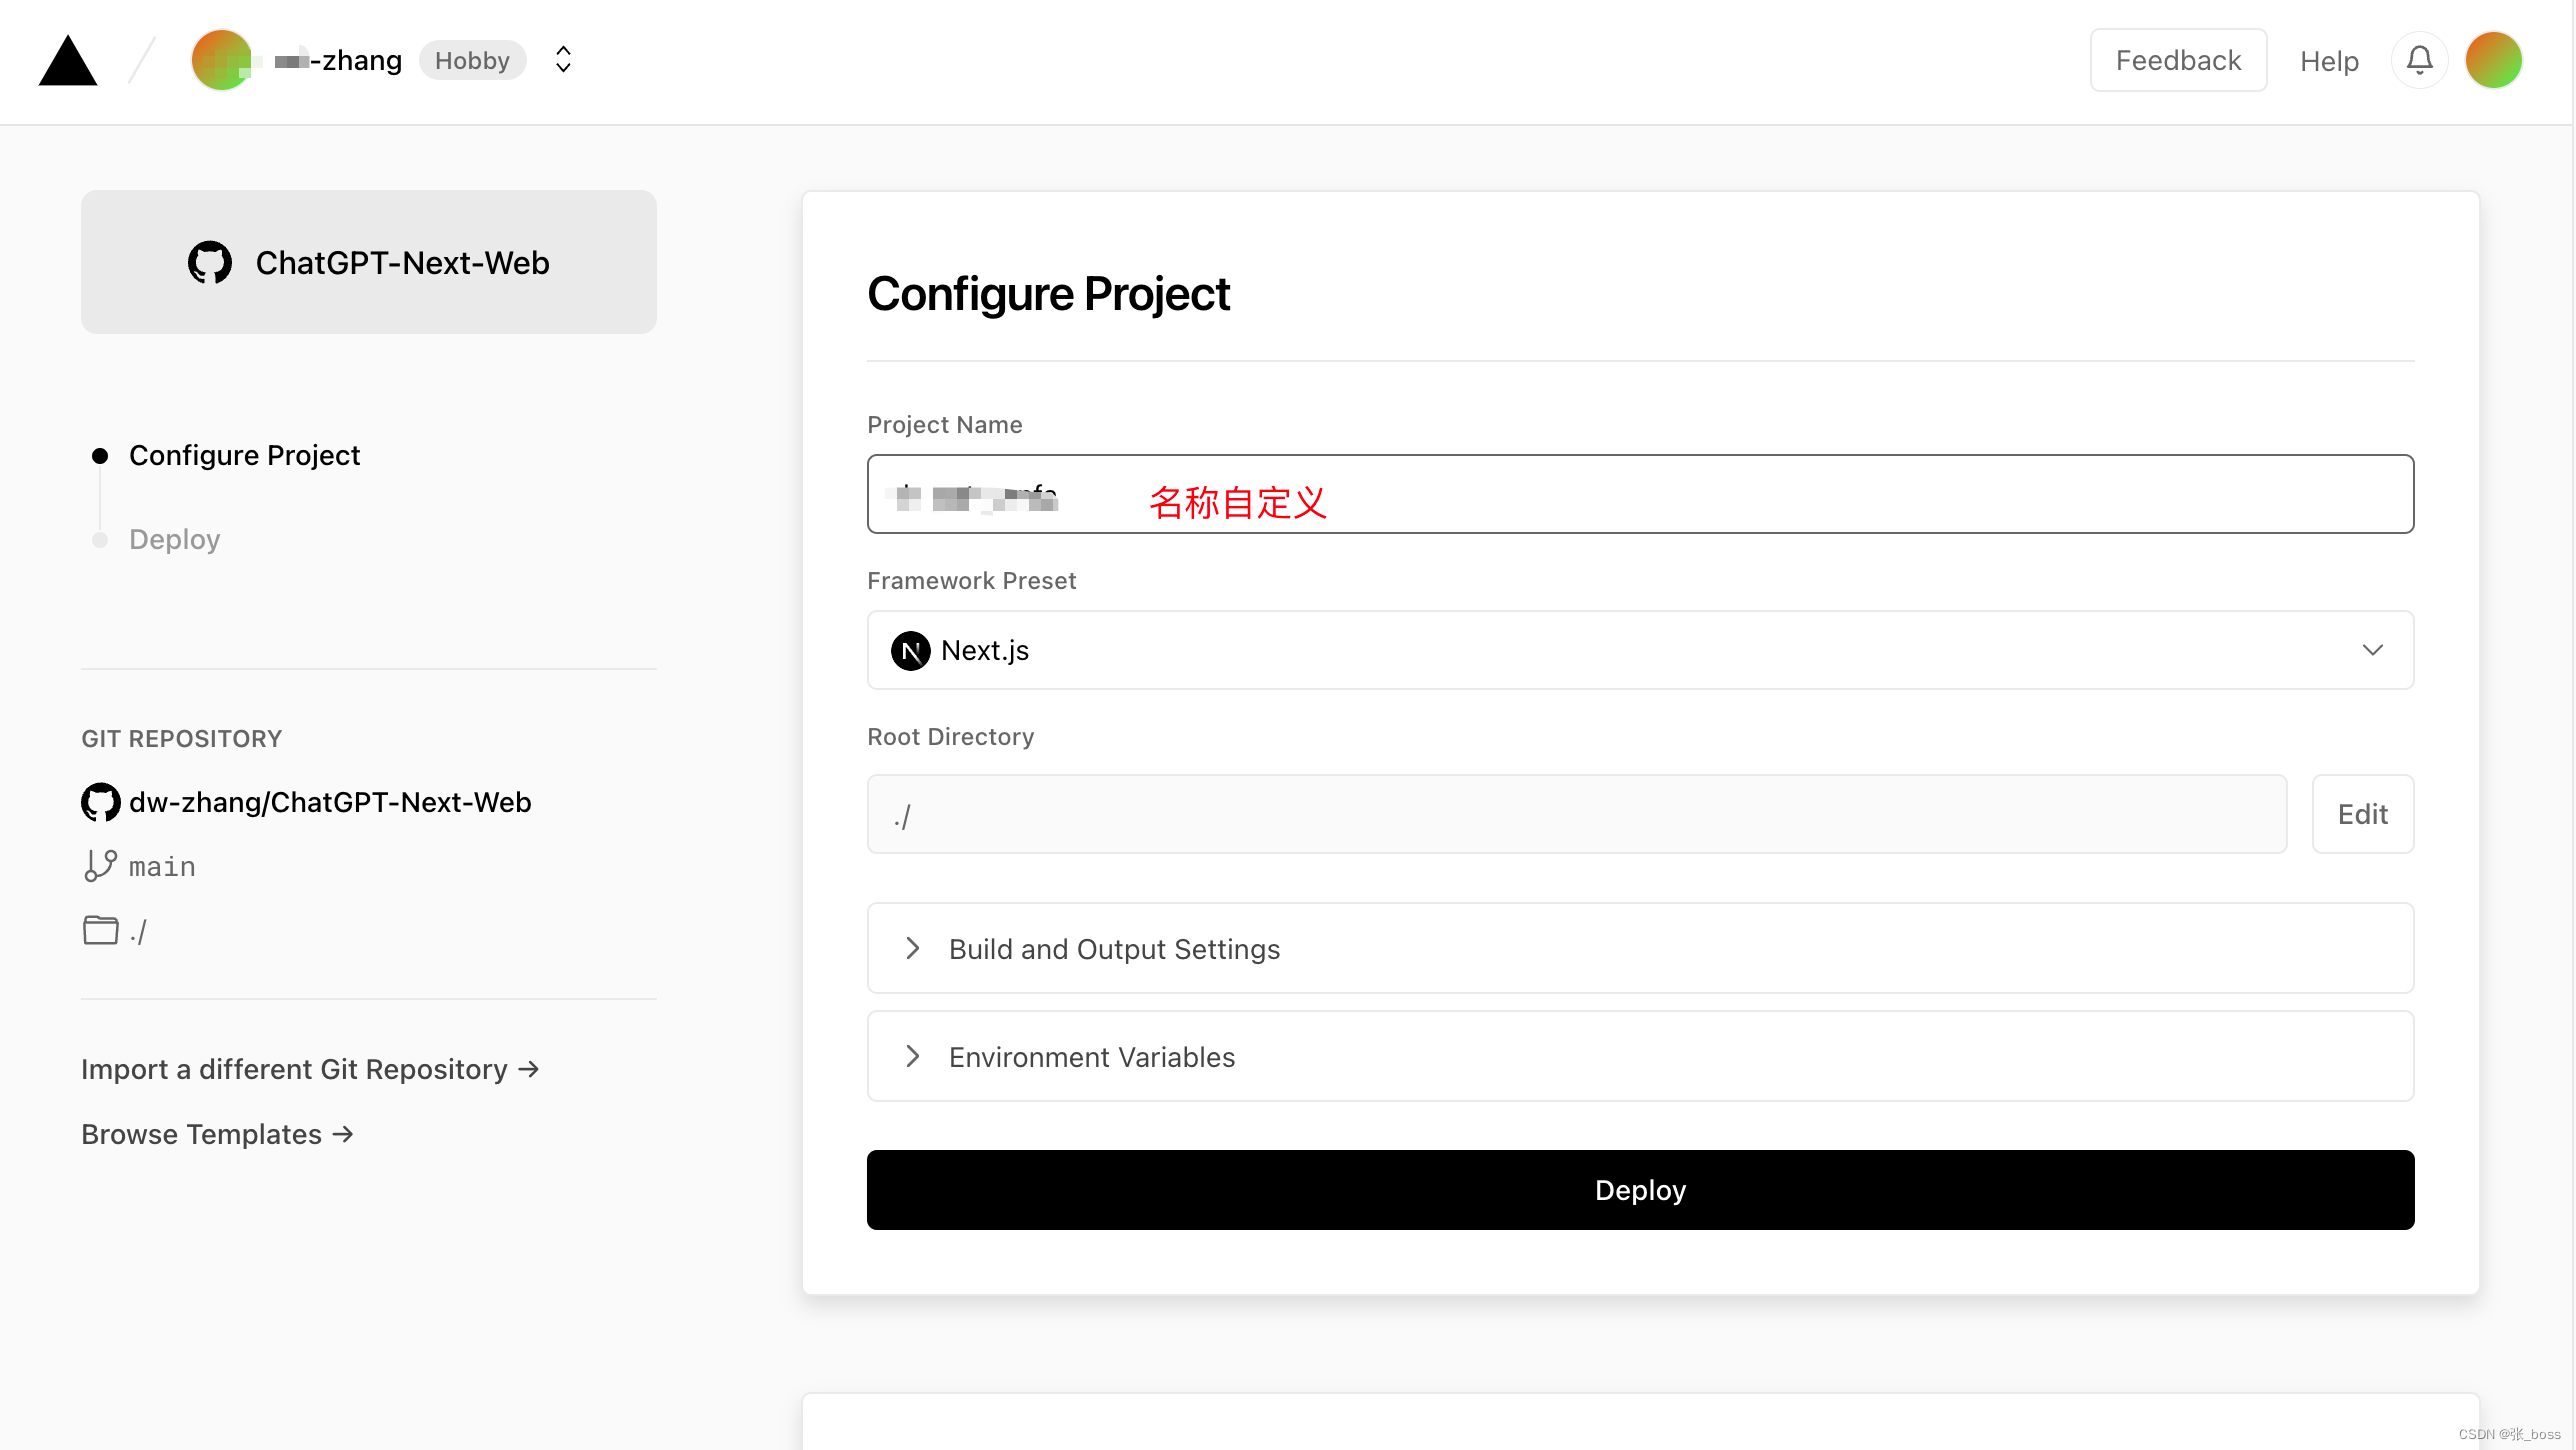The width and height of the screenshot is (2576, 1450).
Task: Click the Next.js logo in Framework Preset
Action: pos(910,650)
